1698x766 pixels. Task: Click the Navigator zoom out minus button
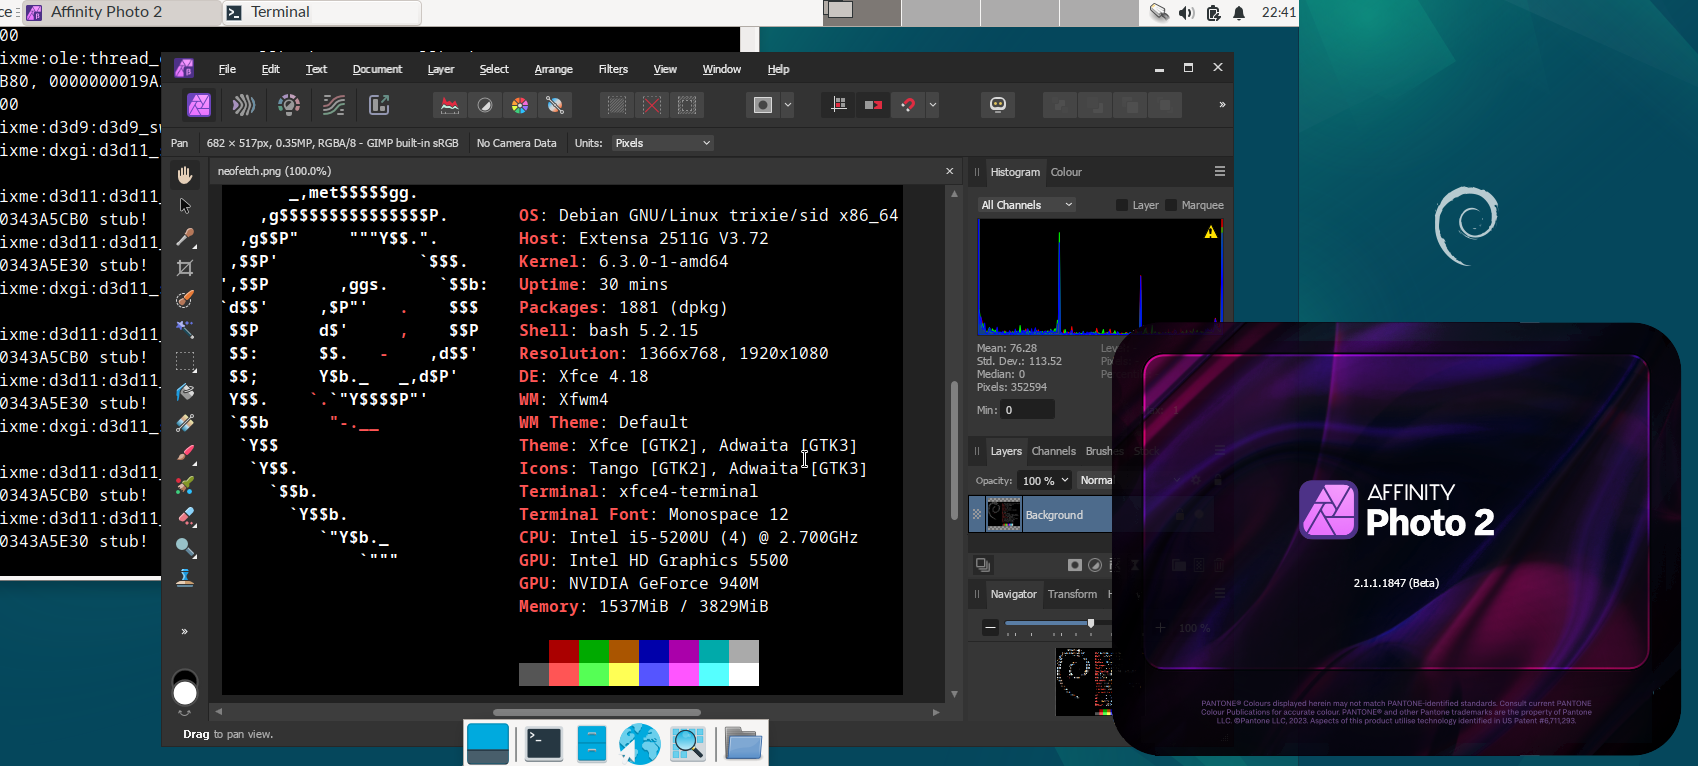(990, 627)
